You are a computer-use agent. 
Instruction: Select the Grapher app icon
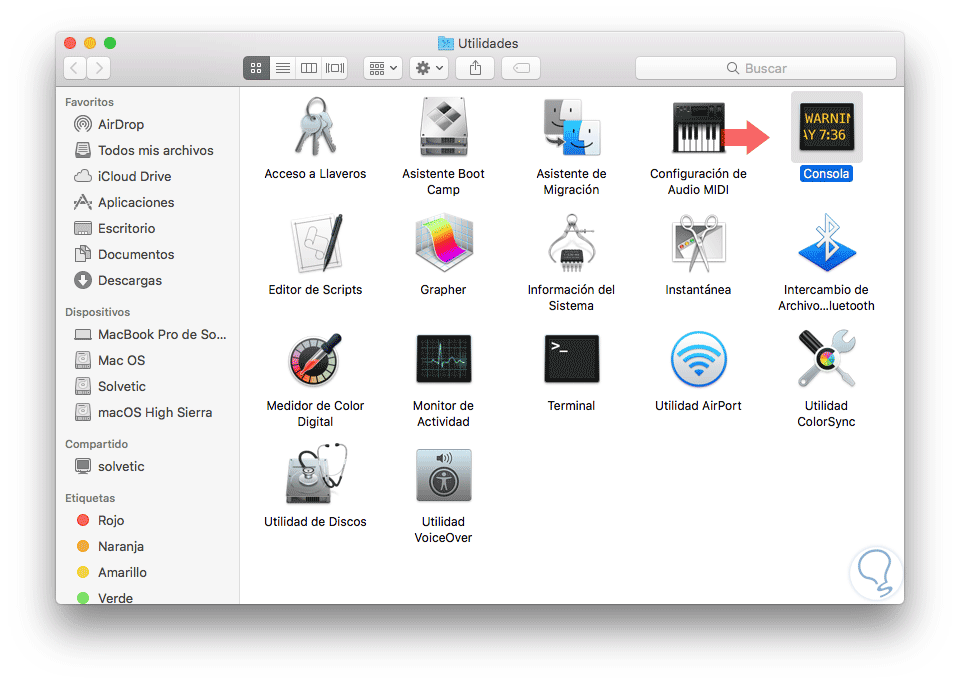pyautogui.click(x=443, y=244)
